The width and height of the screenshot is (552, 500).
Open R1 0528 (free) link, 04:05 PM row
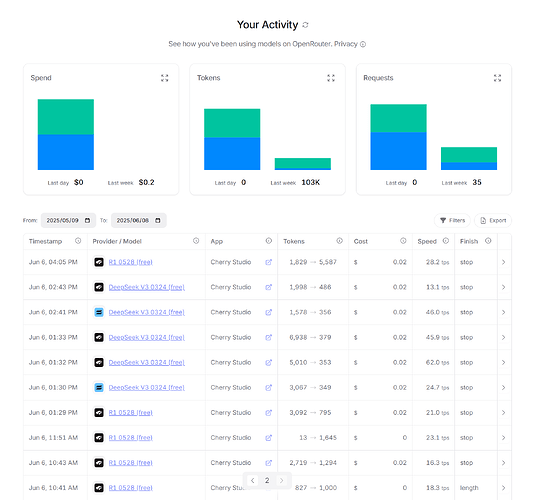(x=131, y=262)
